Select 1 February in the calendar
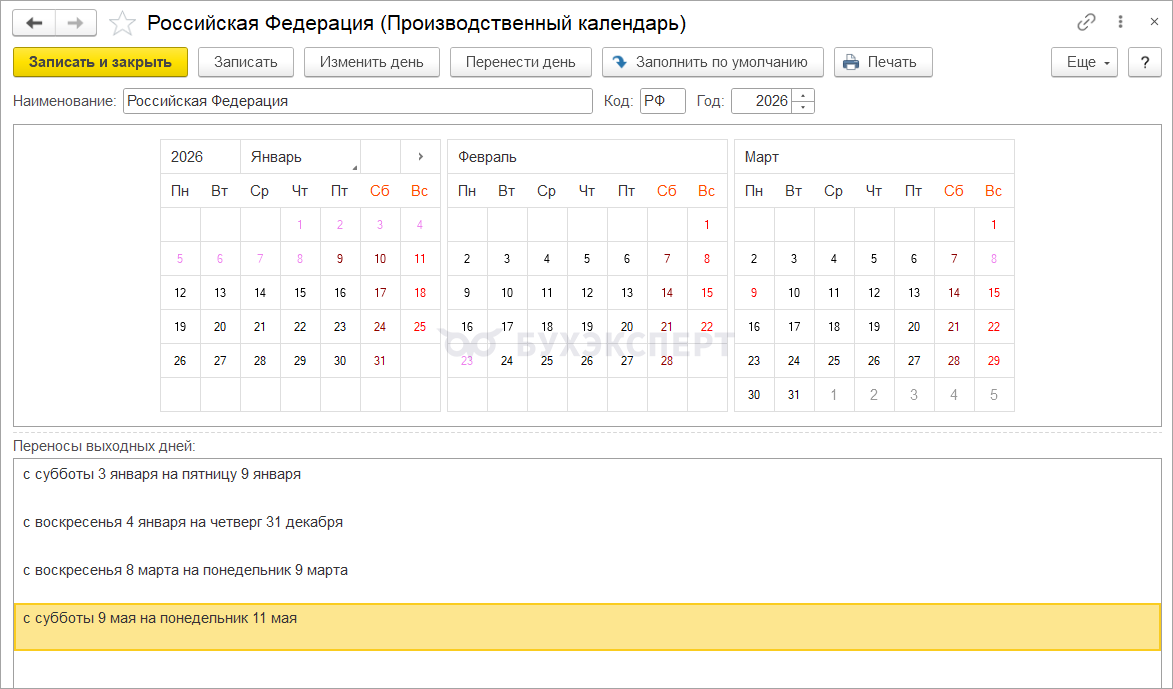This screenshot has width=1173, height=689. point(707,224)
